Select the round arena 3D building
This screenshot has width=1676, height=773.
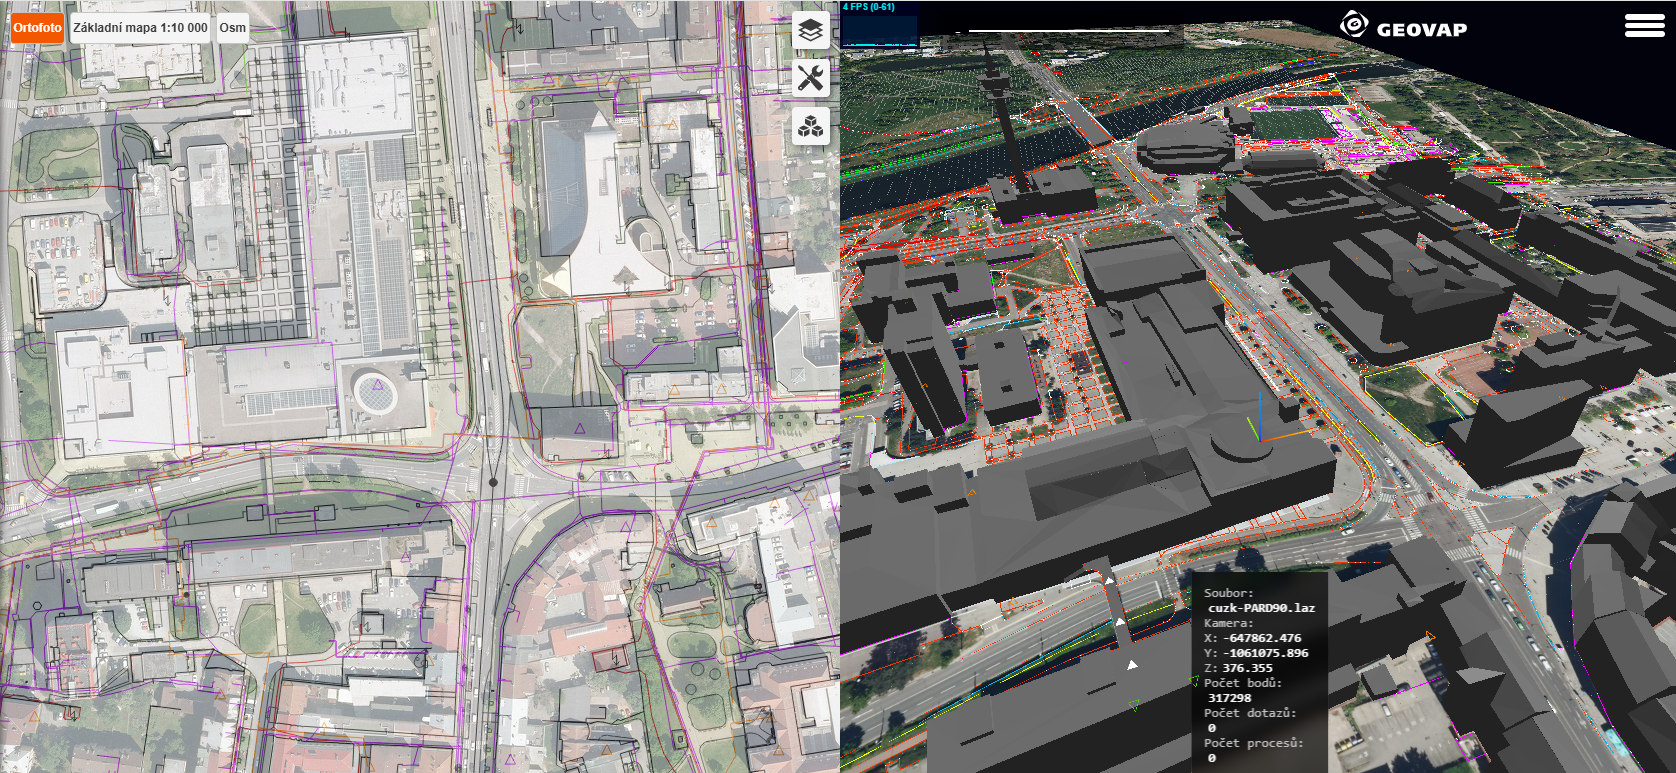coord(1179,148)
